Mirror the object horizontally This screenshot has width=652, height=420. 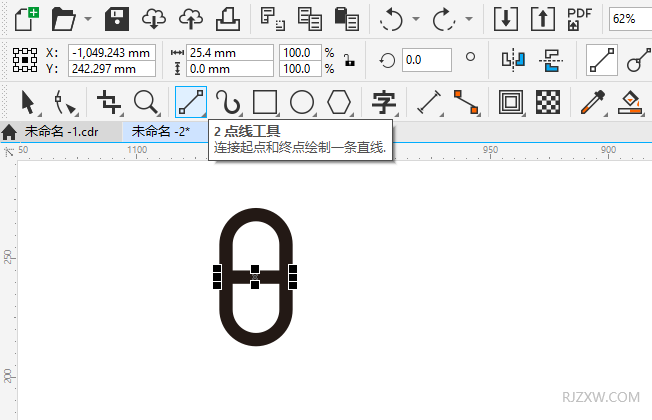[x=514, y=60]
